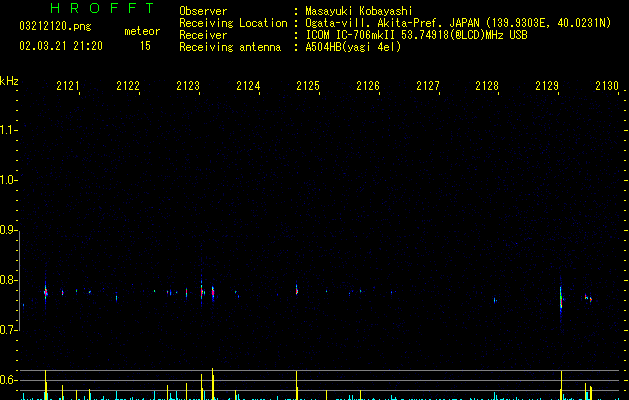Click the long echo just after 2129
The width and height of the screenshot is (629, 400).
[x=561, y=298]
